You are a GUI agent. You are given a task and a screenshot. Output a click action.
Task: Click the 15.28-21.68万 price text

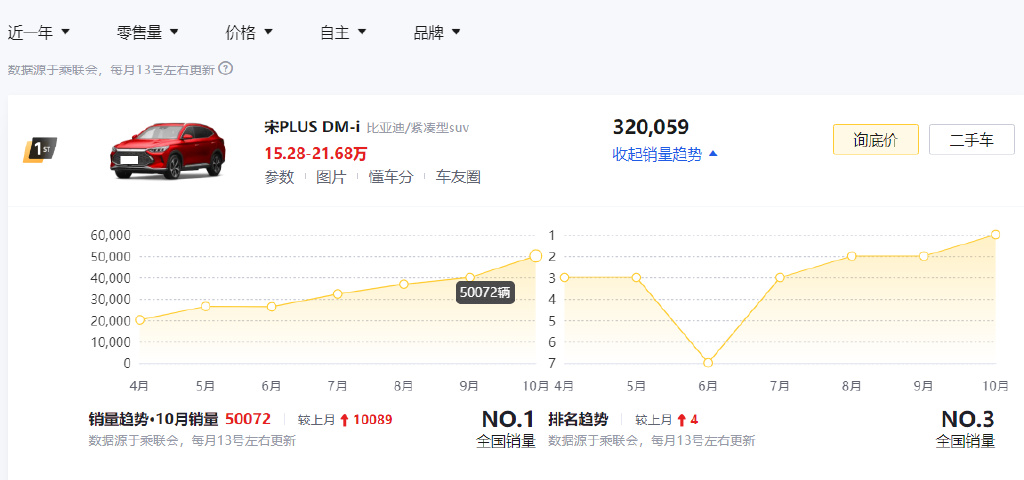[316, 153]
